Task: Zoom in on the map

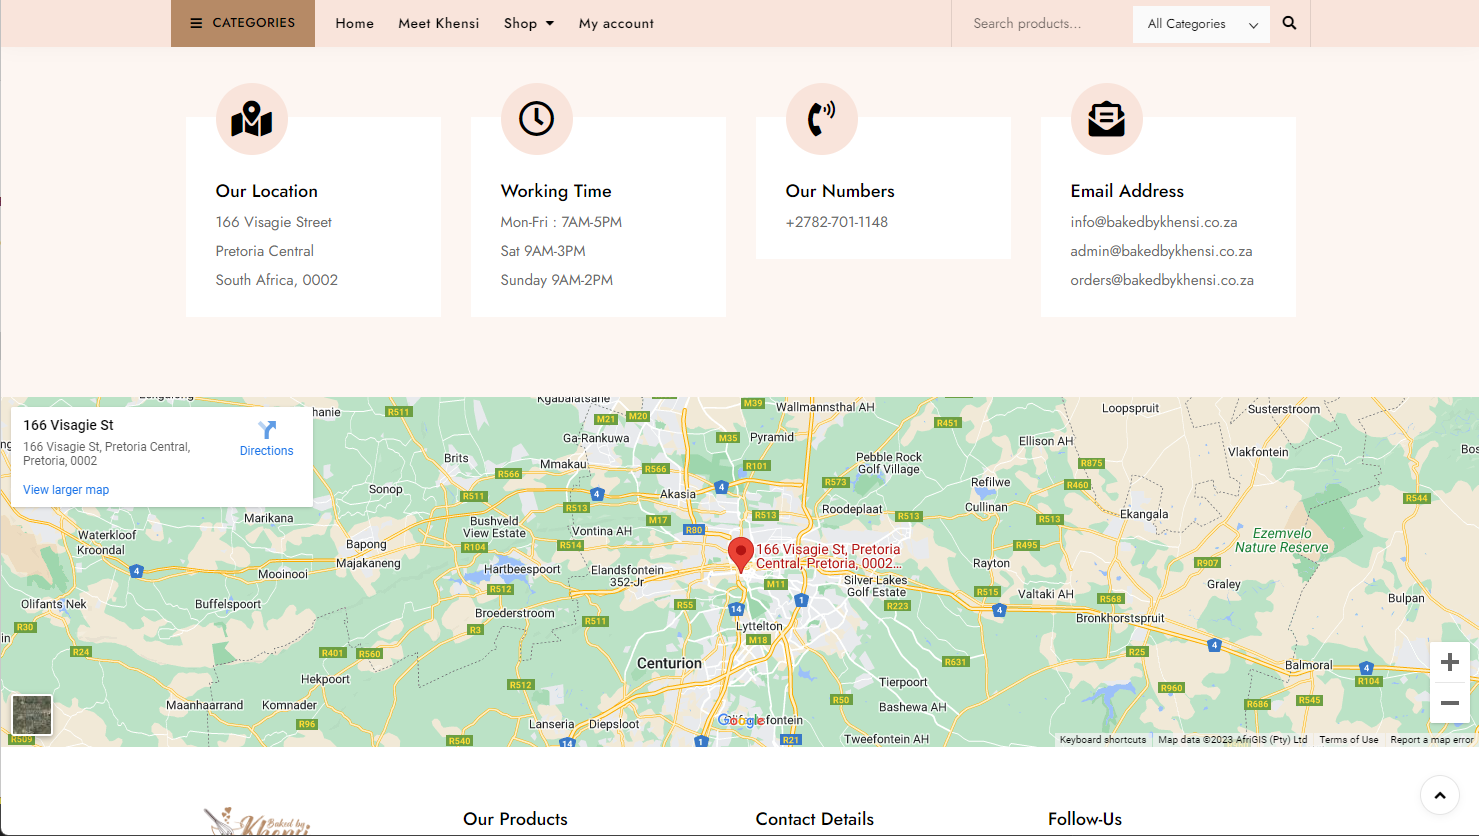Action: pos(1449,662)
